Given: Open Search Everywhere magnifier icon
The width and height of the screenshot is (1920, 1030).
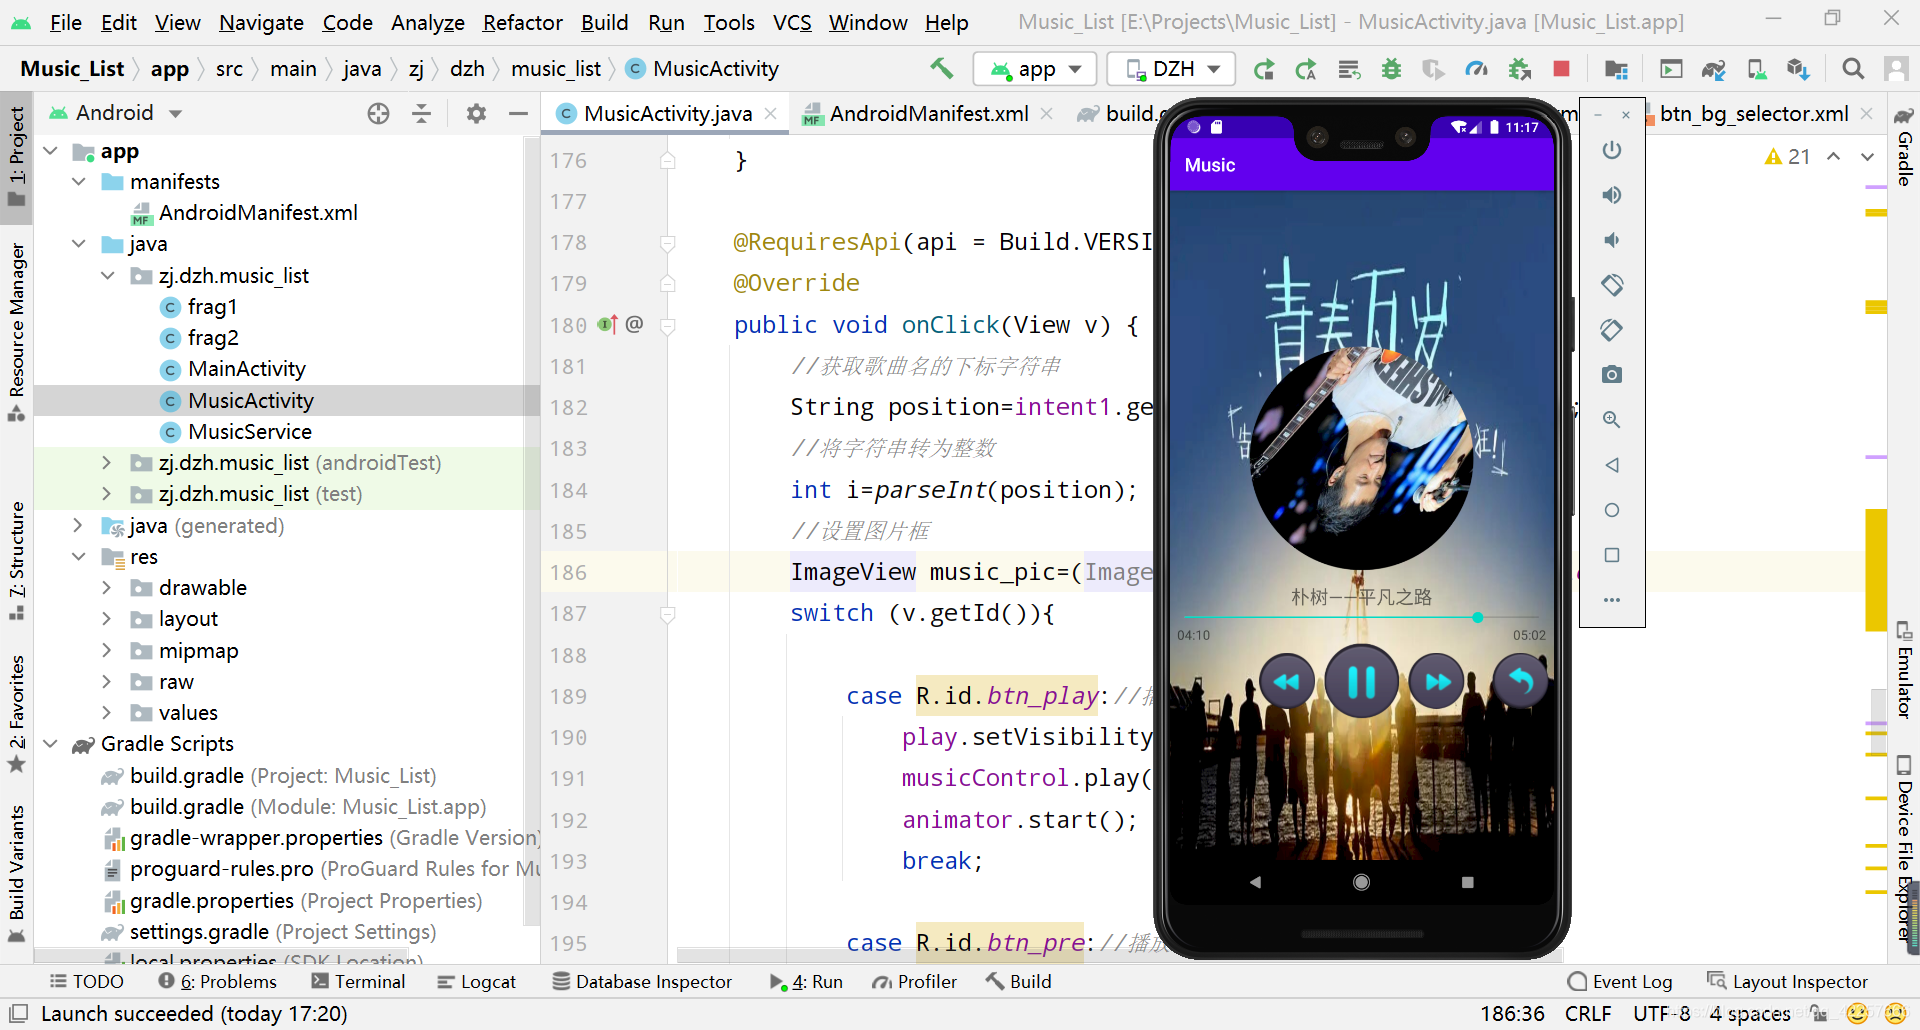Looking at the screenshot, I should (x=1853, y=69).
